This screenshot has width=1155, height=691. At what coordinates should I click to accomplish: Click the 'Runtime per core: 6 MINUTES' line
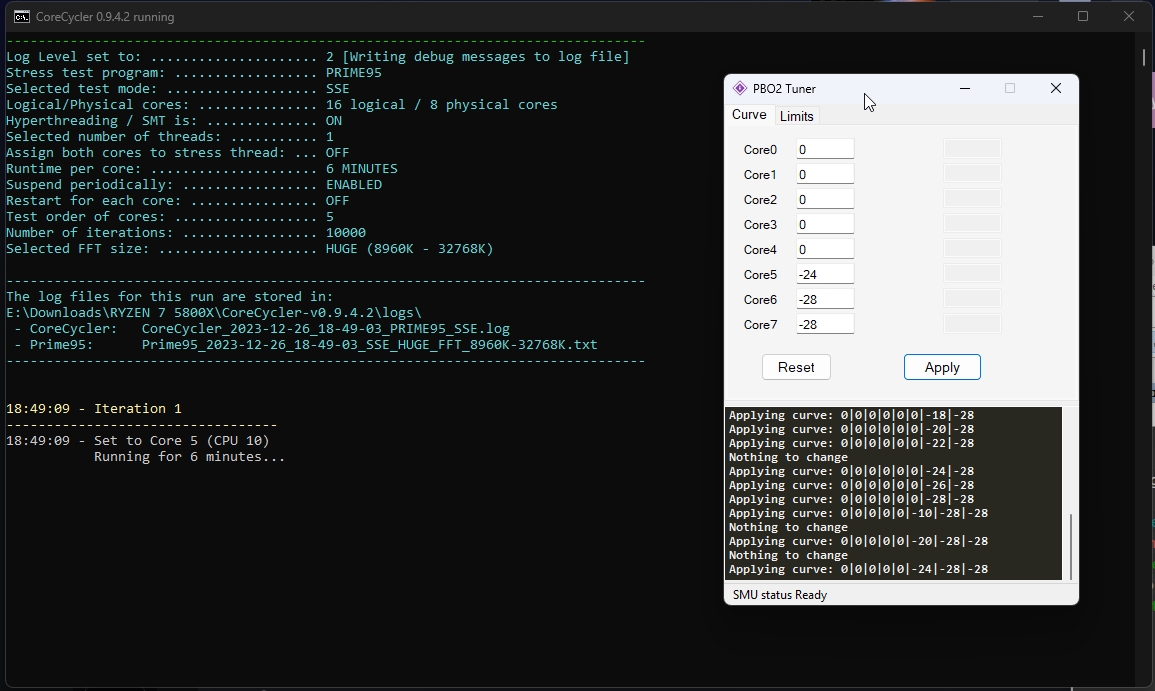(202, 169)
